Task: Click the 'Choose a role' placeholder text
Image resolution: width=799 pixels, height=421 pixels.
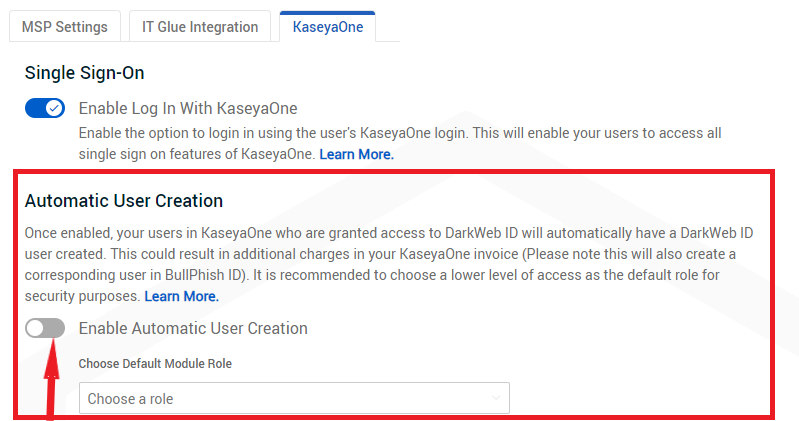Action: pyautogui.click(x=130, y=398)
